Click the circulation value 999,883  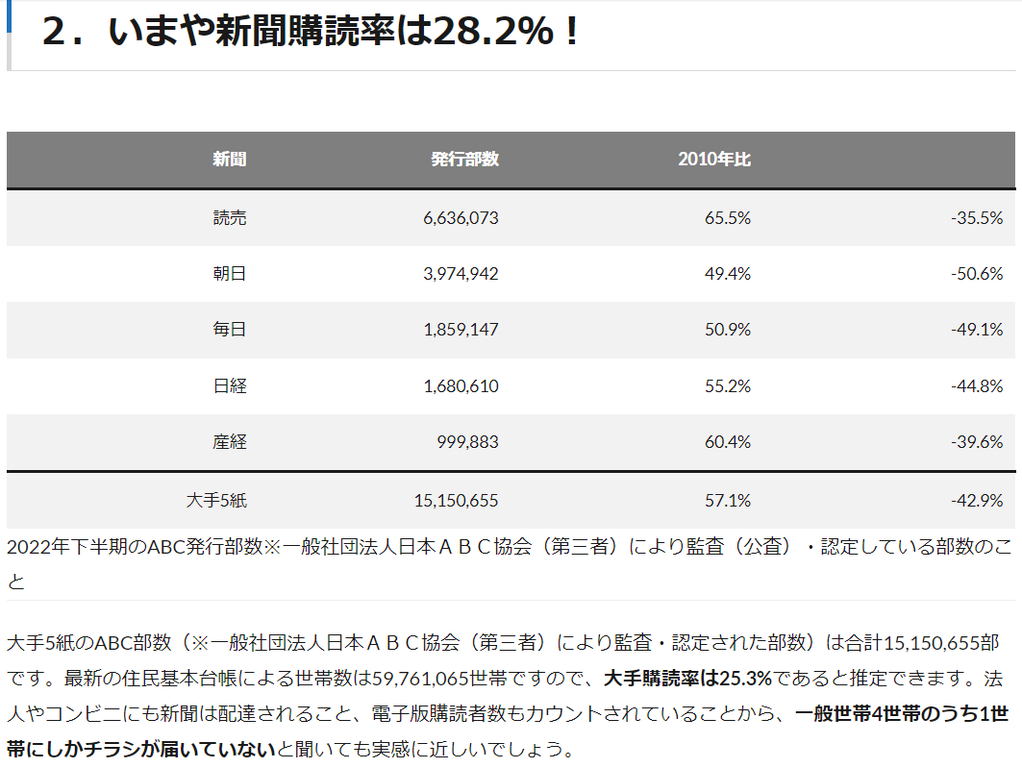coord(467,442)
